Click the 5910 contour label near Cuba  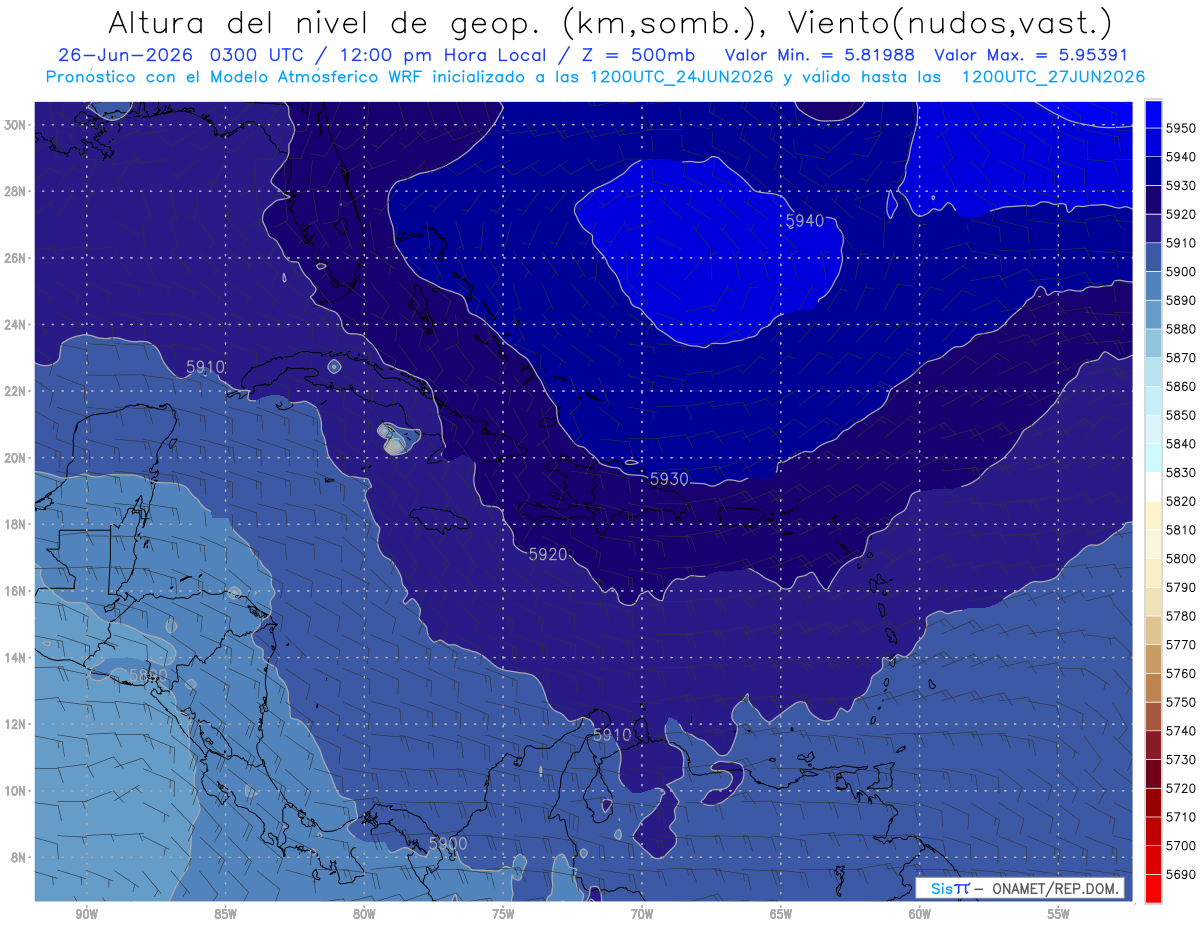(205, 367)
